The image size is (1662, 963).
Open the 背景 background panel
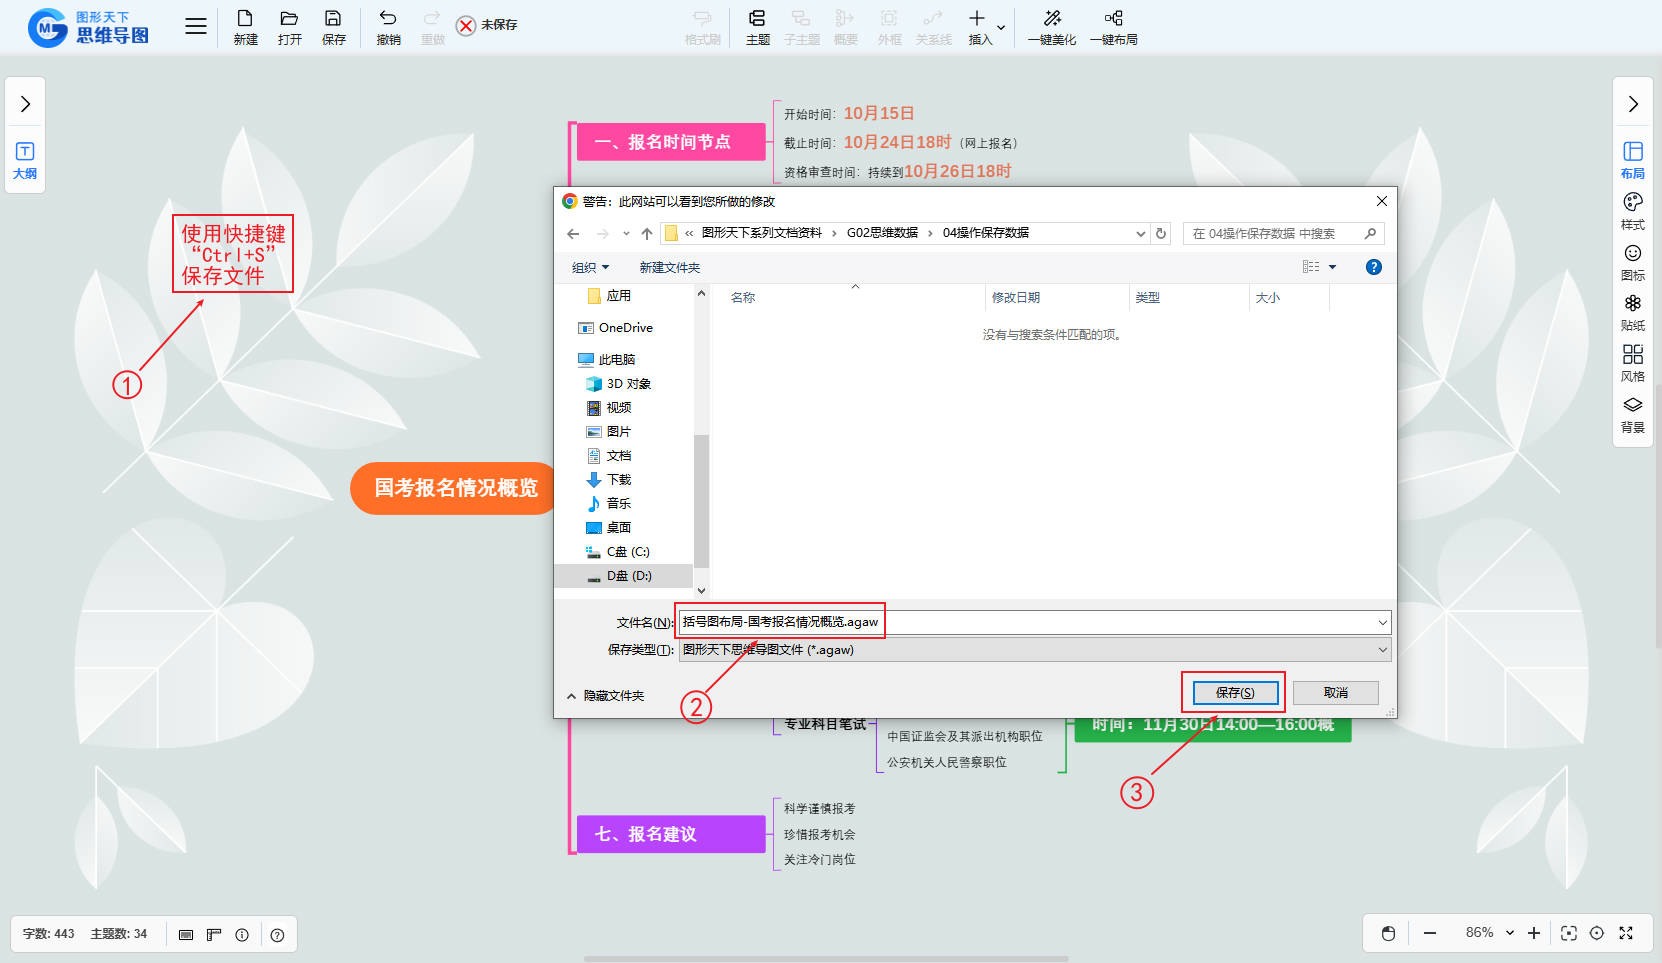(1632, 414)
